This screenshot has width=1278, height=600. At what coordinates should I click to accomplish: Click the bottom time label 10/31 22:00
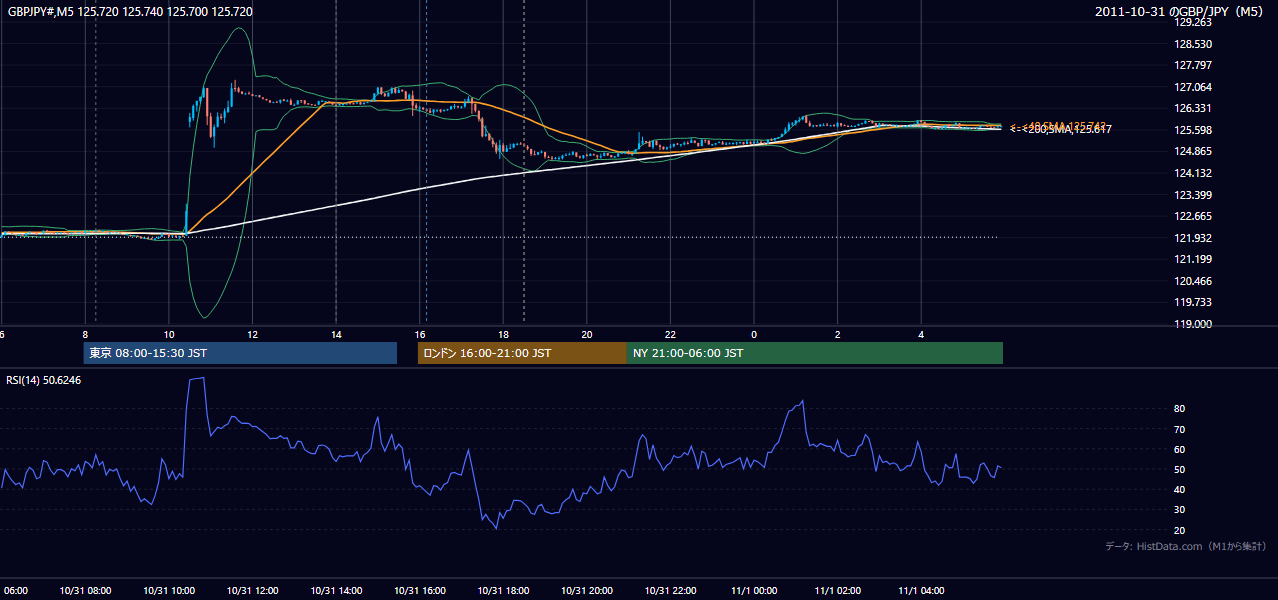click(x=670, y=591)
